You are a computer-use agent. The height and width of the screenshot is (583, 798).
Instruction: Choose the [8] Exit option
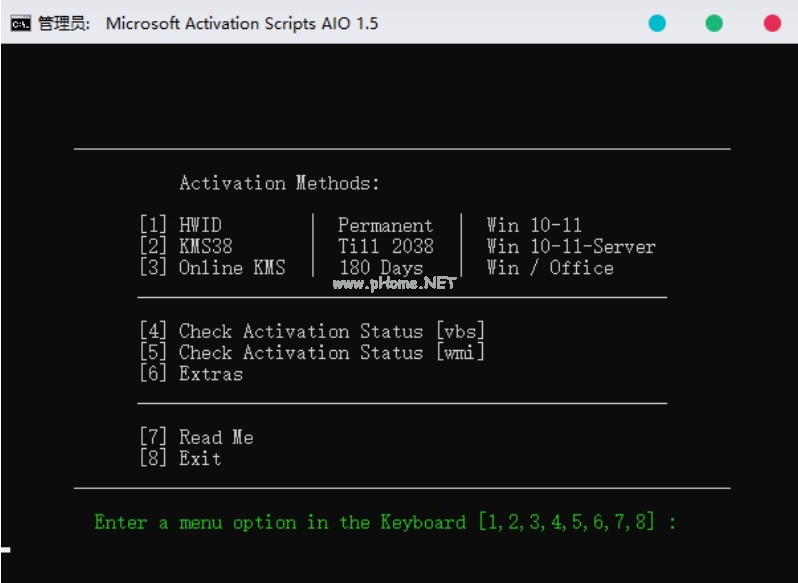181,458
